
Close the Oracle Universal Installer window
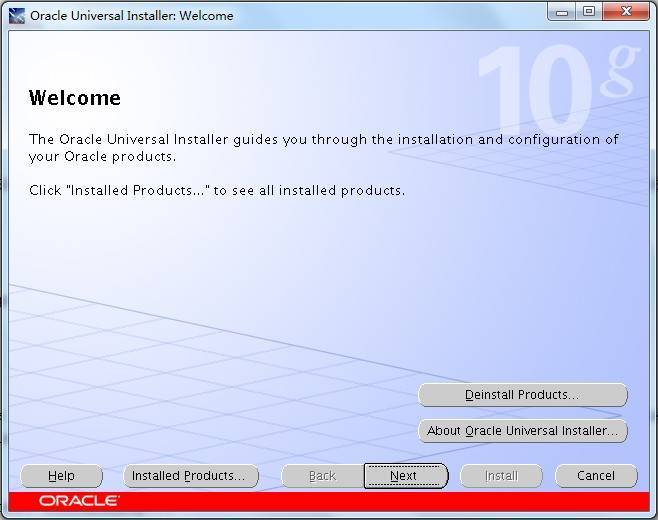[624, 12]
